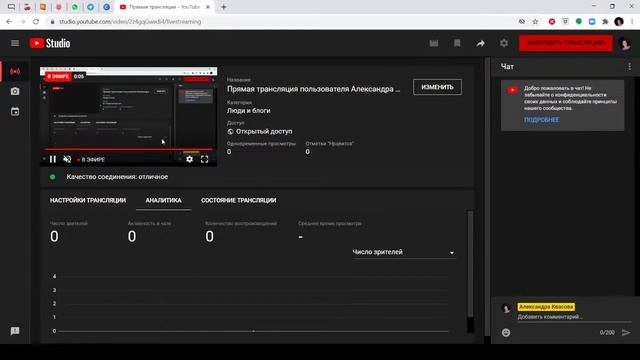
Task: Switch to НАСТРОЙКИ ТРАНСЛЯЦИИ tab
Action: coord(88,200)
